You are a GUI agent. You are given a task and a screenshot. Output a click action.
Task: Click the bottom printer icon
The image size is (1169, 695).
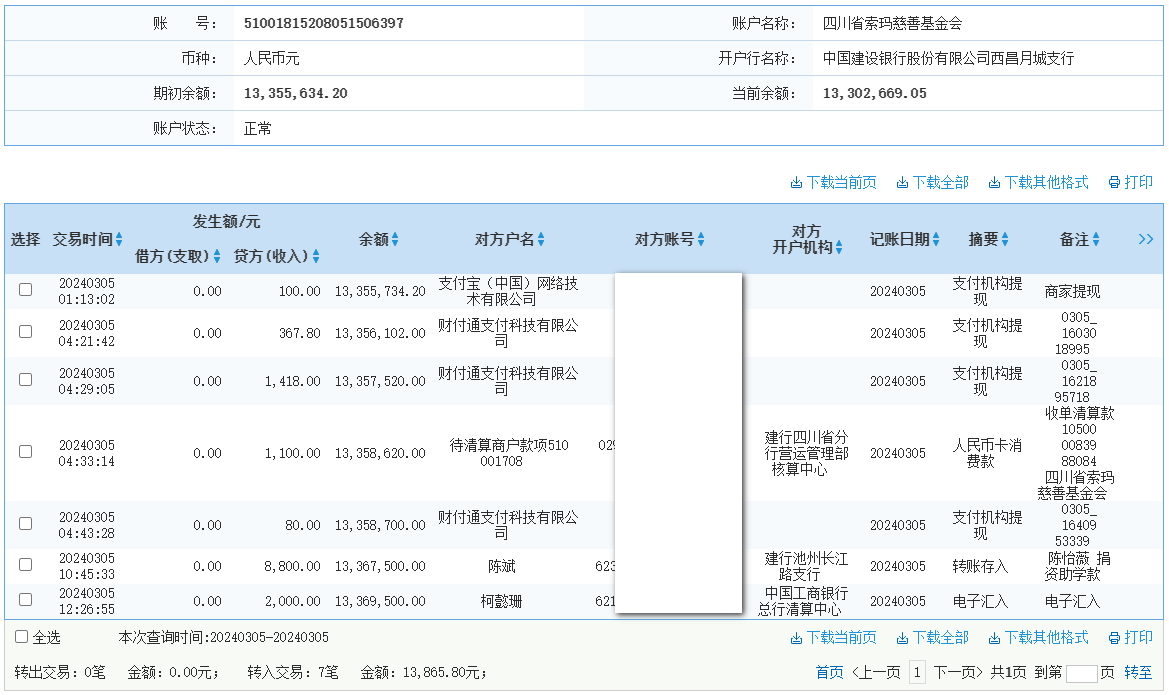click(1114, 638)
